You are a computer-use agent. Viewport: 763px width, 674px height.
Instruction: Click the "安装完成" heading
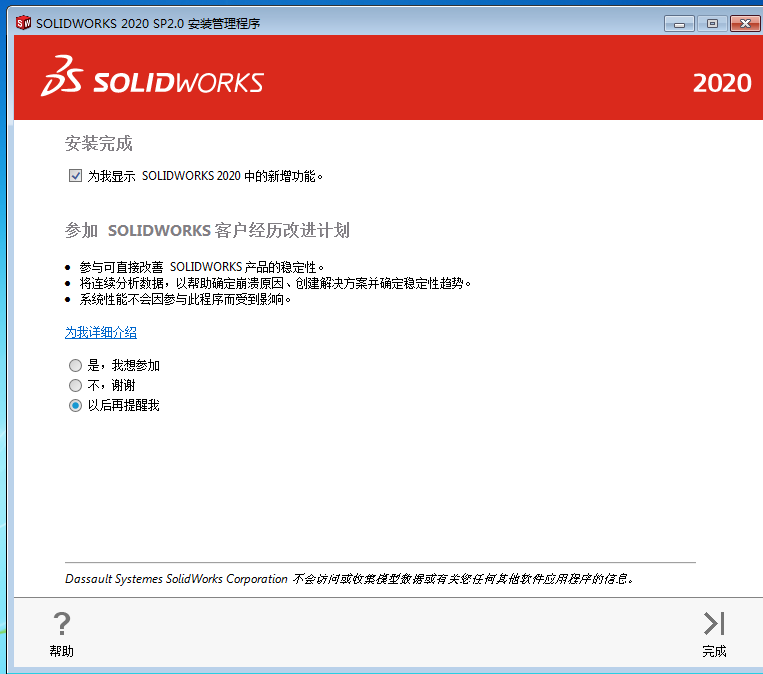tap(99, 144)
